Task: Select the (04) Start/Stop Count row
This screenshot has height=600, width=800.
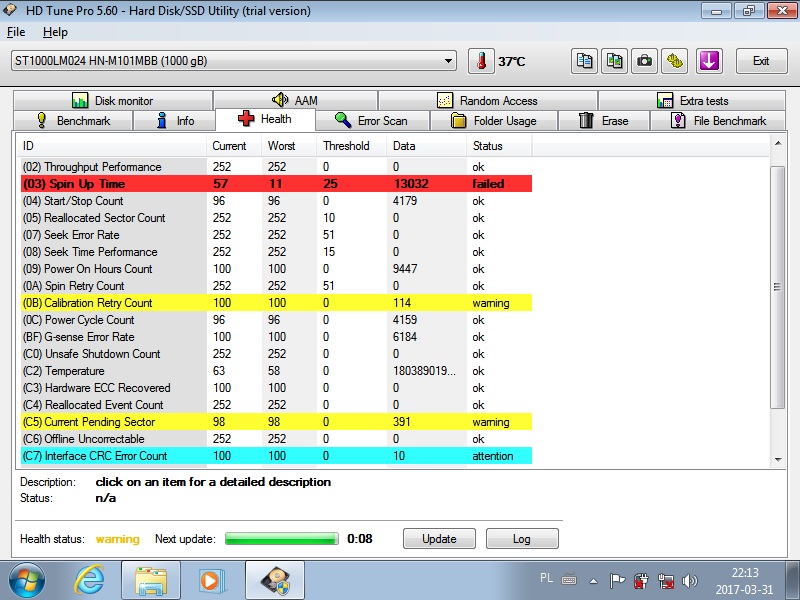Action: (x=276, y=201)
